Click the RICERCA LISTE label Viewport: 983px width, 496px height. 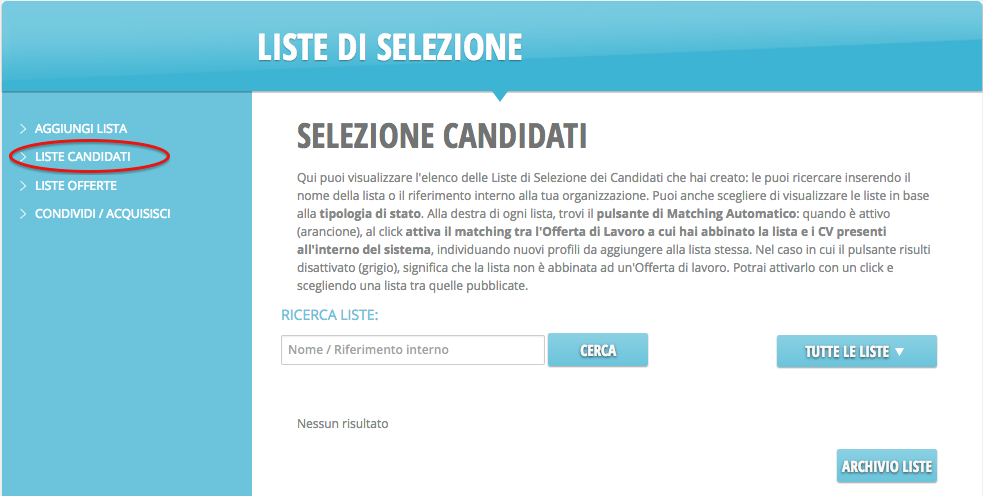[330, 315]
